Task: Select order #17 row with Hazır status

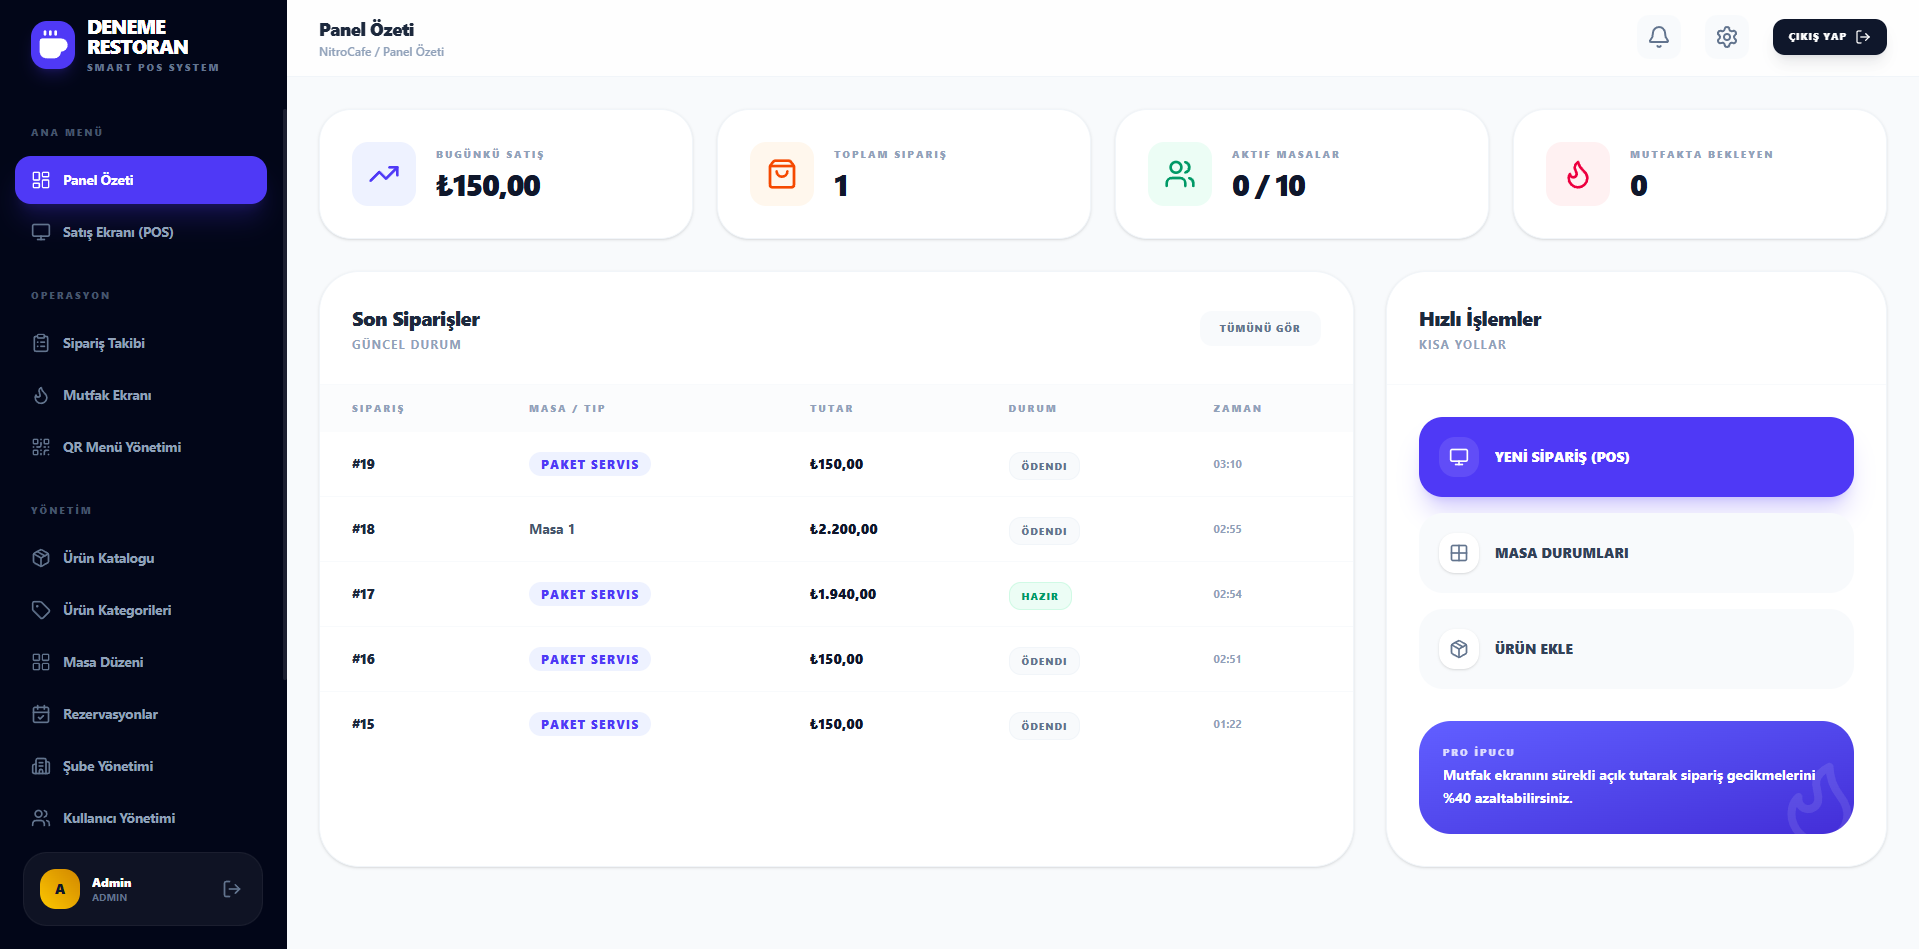Action: [836, 594]
